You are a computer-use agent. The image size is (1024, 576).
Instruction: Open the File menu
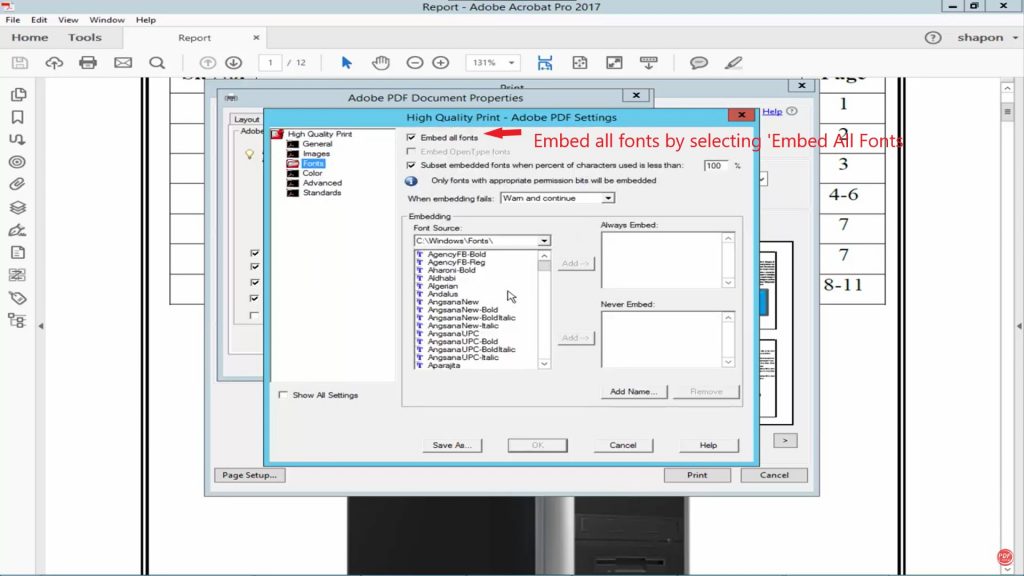12,20
